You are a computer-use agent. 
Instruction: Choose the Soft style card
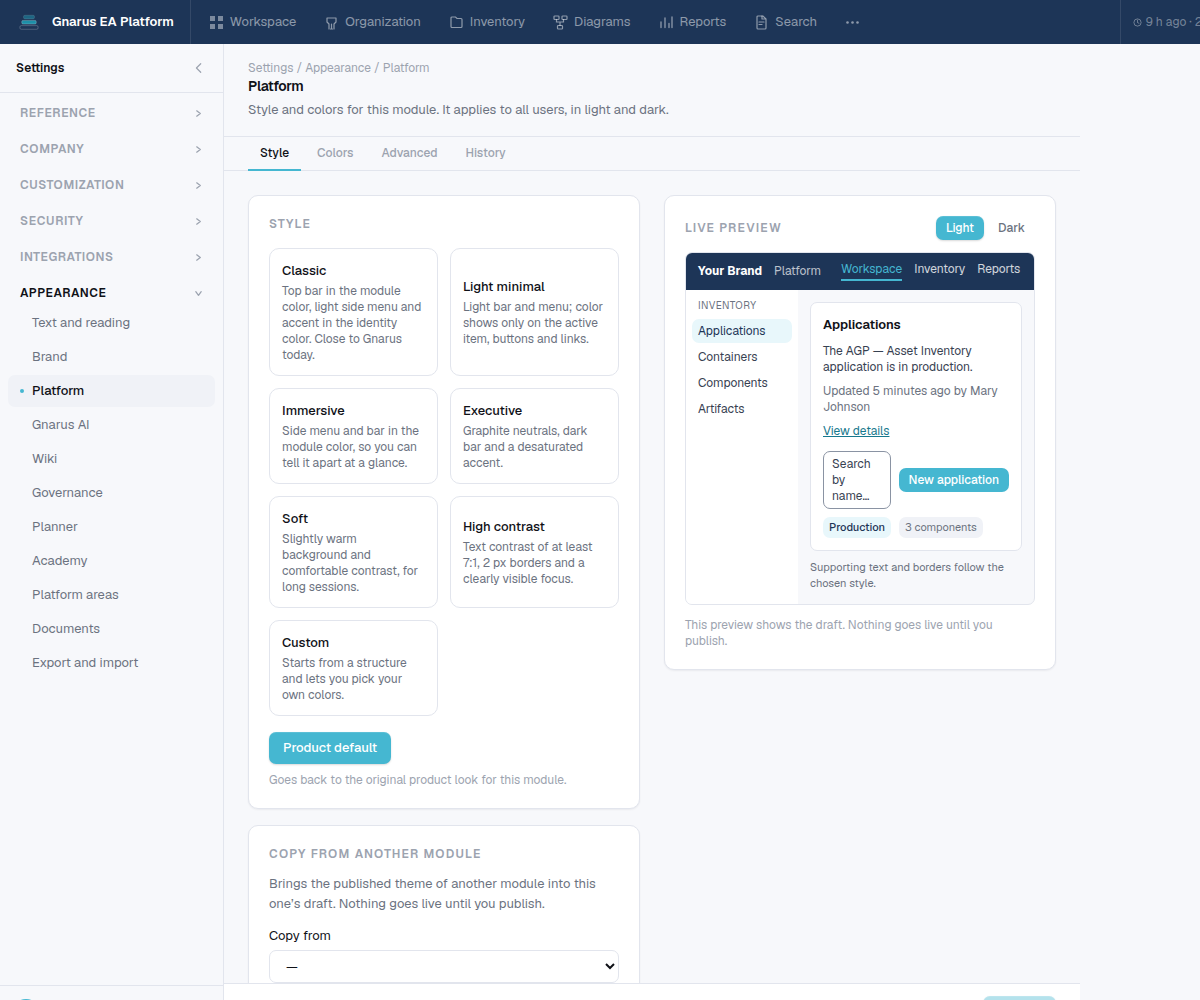(x=354, y=552)
